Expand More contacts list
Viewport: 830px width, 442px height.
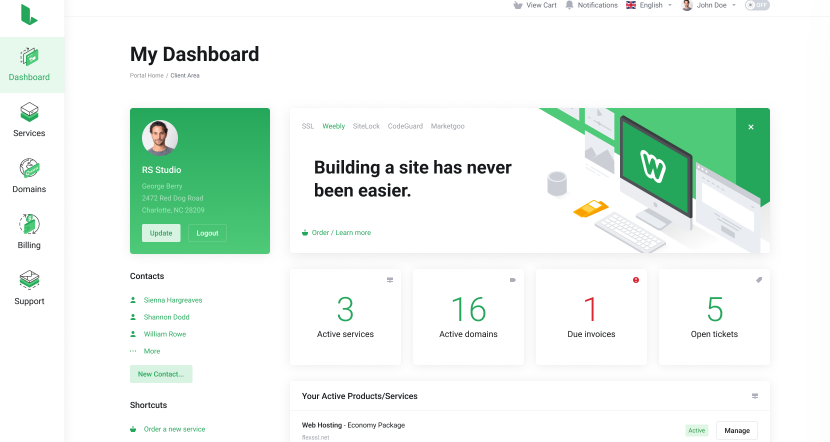tap(151, 351)
